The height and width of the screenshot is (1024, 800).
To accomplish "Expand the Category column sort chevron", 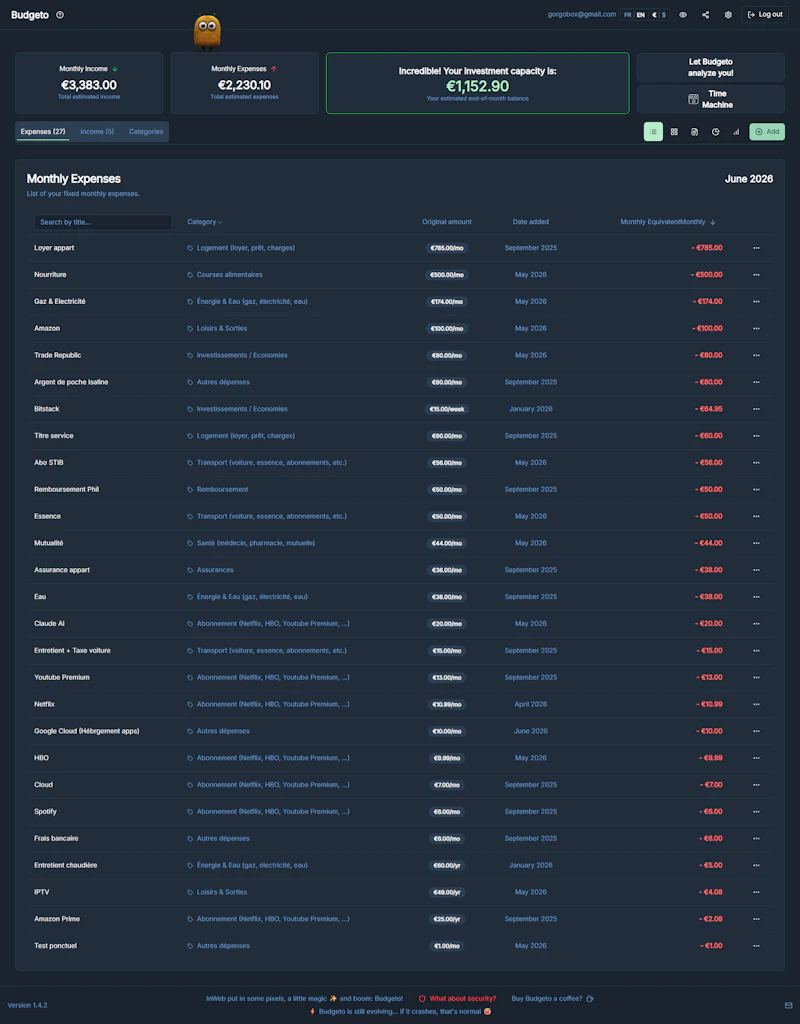I will click(x=220, y=223).
